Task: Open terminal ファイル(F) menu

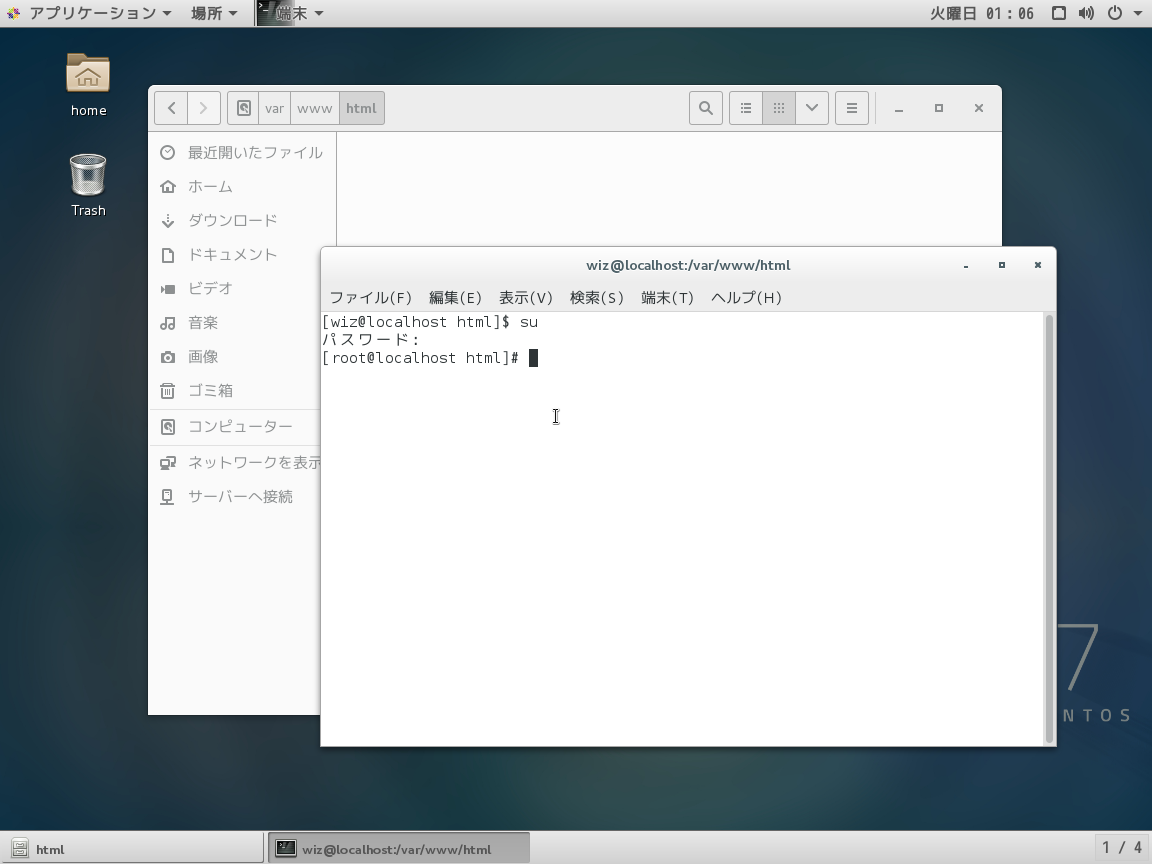Action: point(370,298)
